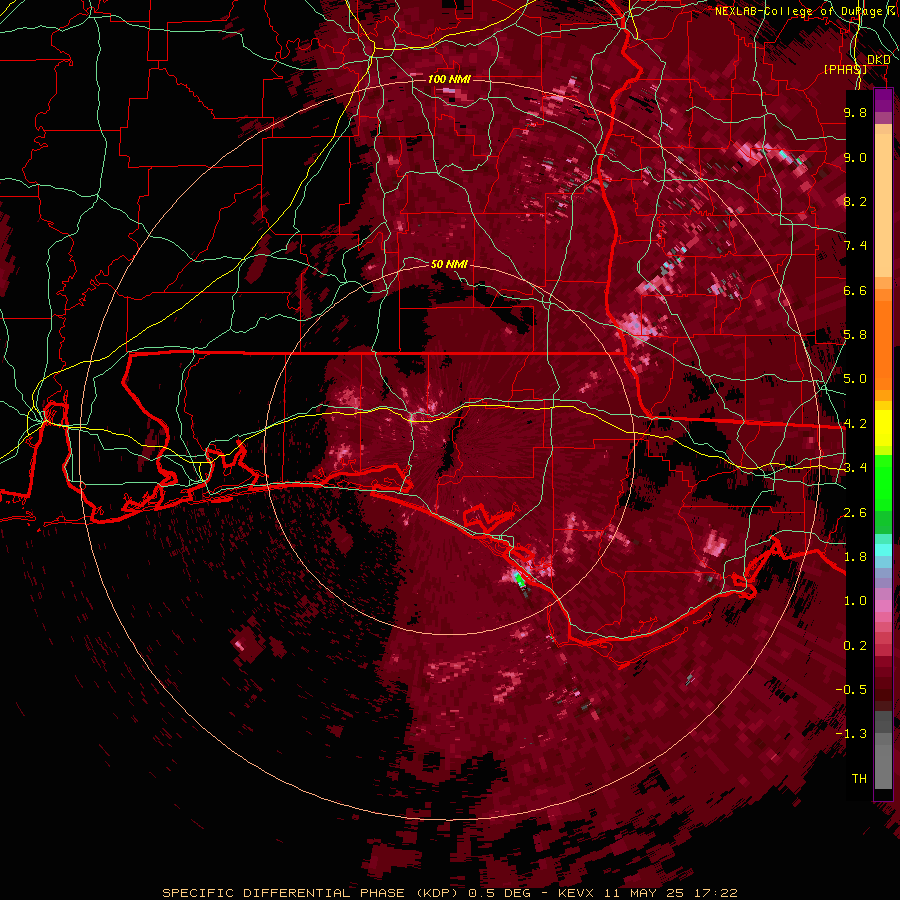Click the 0.2 legend value

(x=855, y=646)
